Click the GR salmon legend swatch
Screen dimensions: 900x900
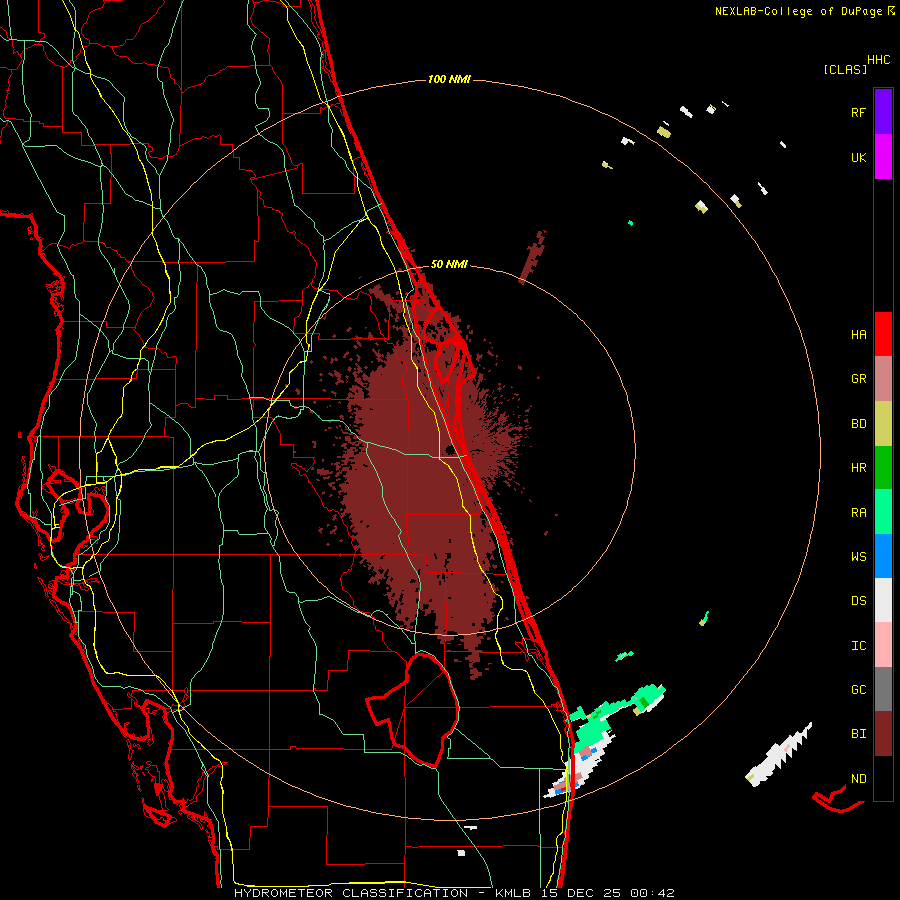pos(883,379)
